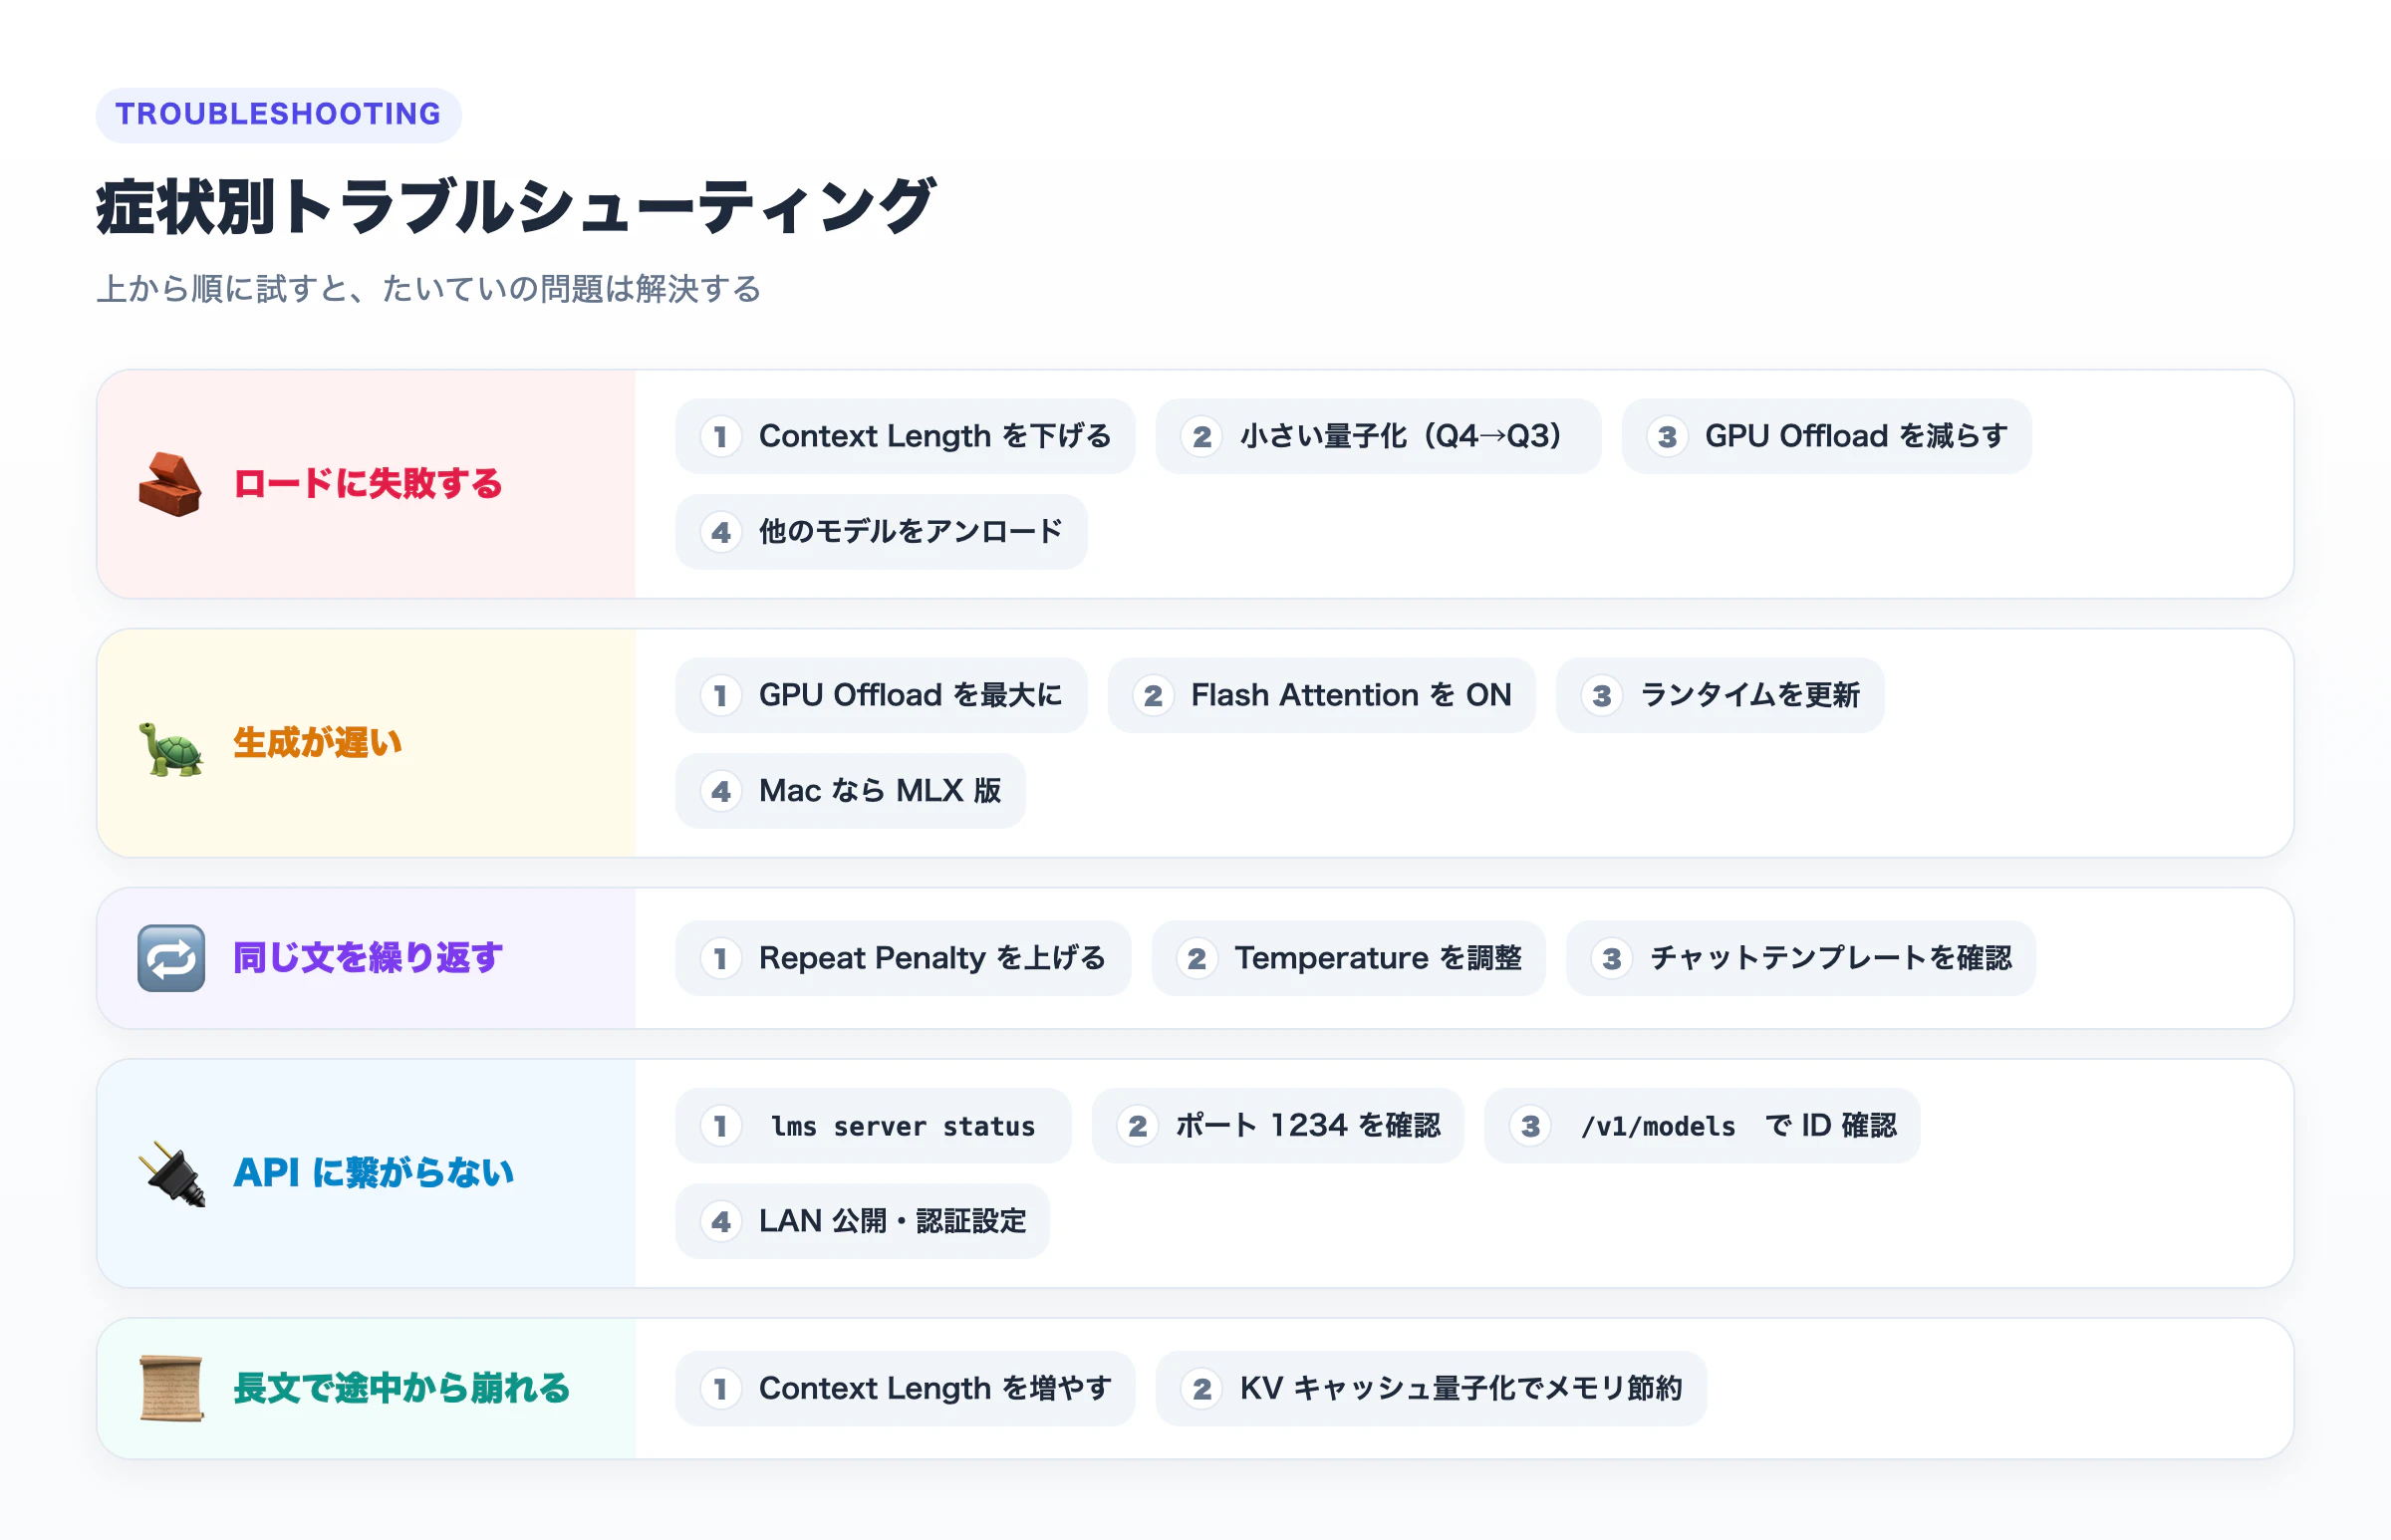Click the Repeat Penalty を上げる chip
This screenshot has width=2391, height=1540.
click(x=903, y=958)
